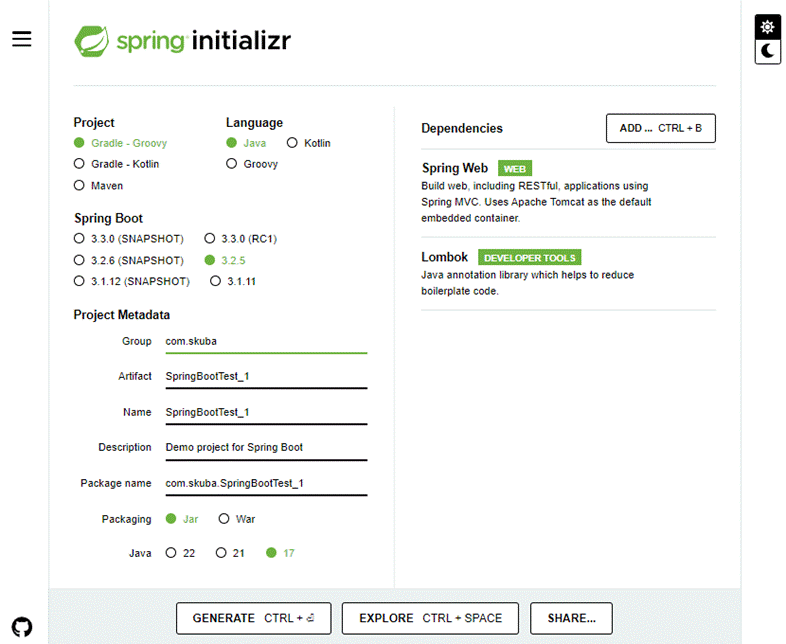Click the ADD dependencies button
The image size is (786, 644).
pyautogui.click(x=661, y=128)
